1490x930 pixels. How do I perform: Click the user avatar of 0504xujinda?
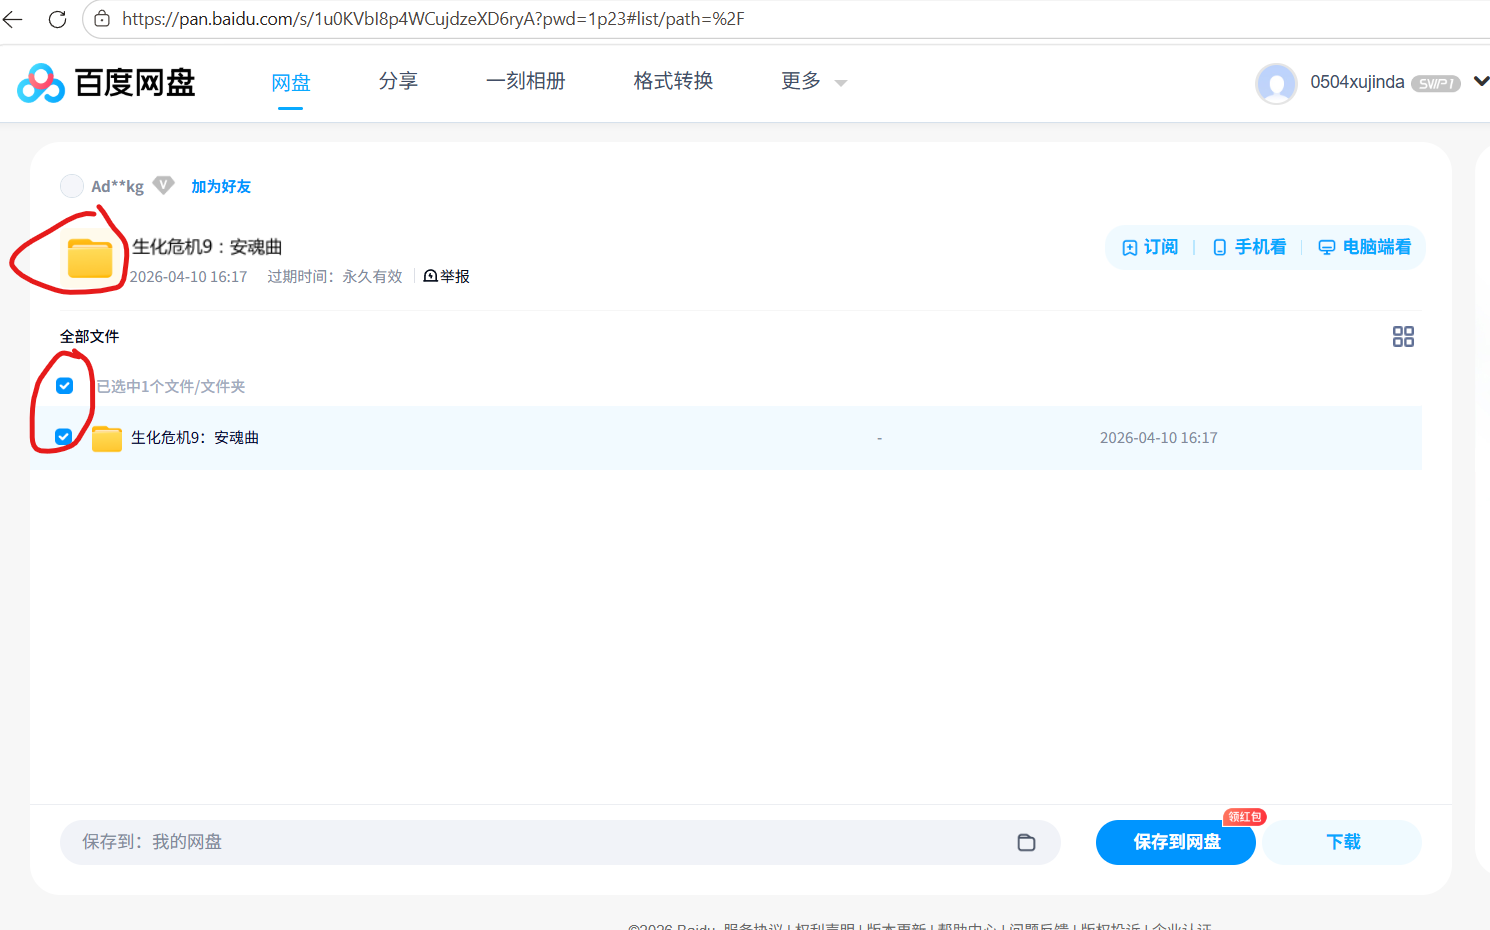[1276, 83]
